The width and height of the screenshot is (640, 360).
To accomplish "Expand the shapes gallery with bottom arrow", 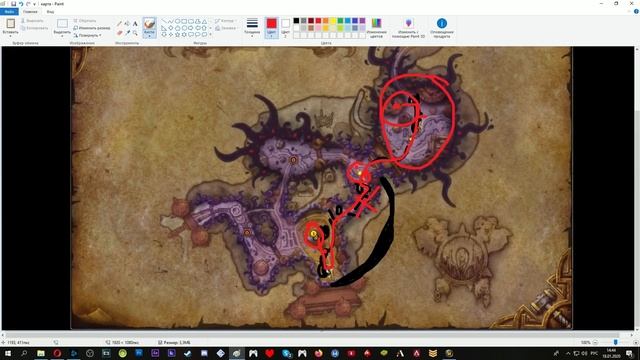I will click(211, 35).
